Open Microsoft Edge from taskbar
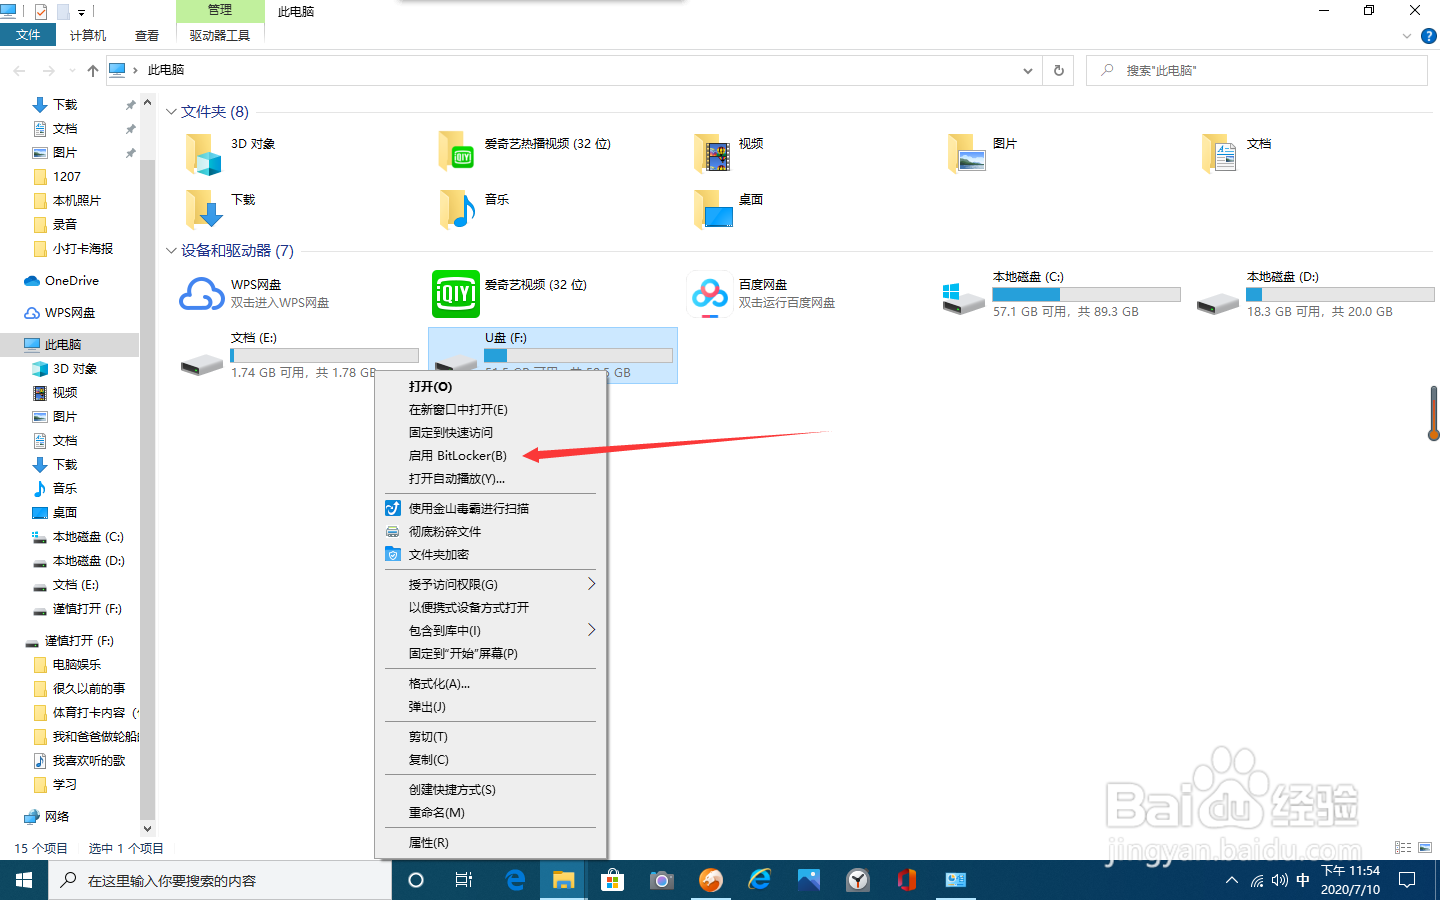Viewport: 1440px width, 900px height. [516, 880]
